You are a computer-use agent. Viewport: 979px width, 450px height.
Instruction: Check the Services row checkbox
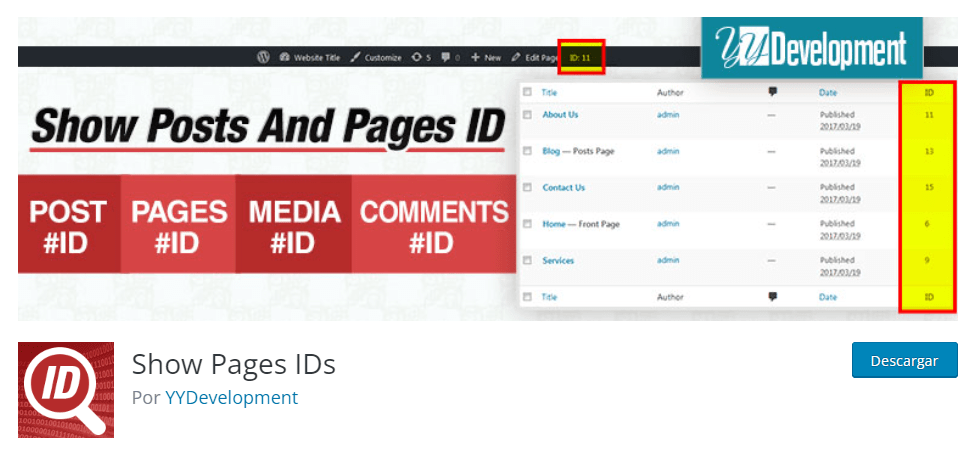pos(528,260)
